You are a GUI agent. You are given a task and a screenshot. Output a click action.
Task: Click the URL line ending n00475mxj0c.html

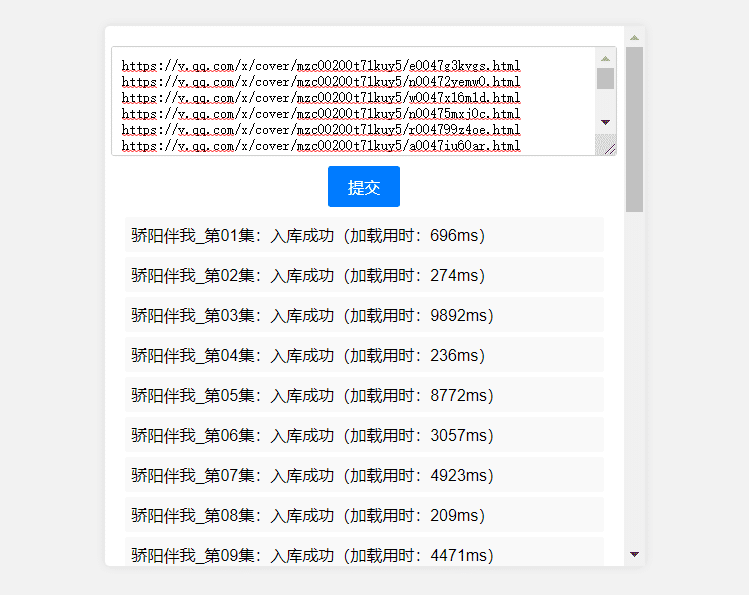click(321, 114)
